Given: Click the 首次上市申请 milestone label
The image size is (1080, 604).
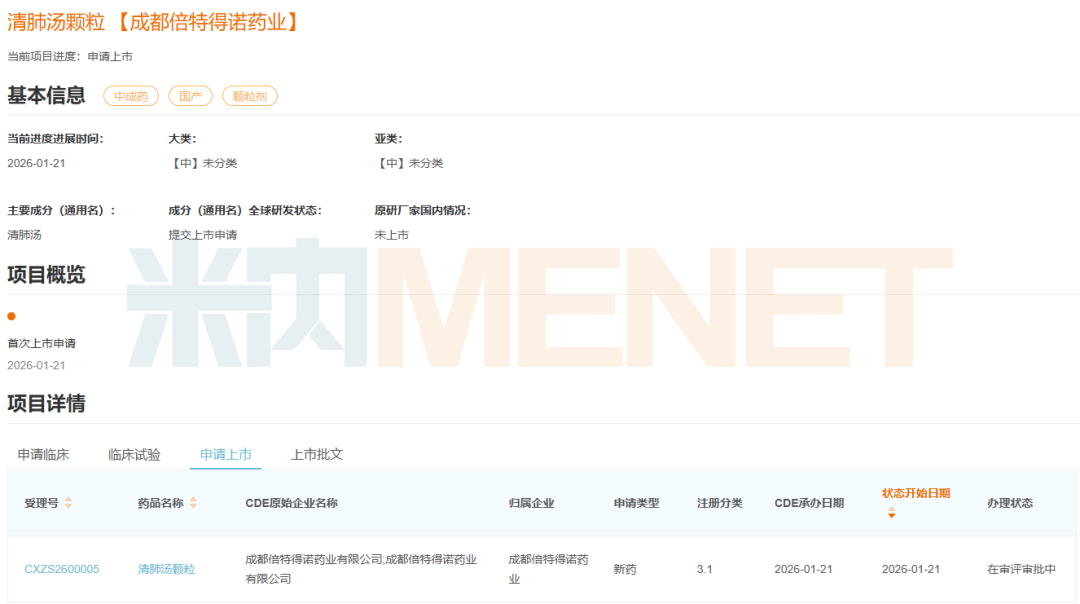Looking at the screenshot, I should (x=41, y=343).
